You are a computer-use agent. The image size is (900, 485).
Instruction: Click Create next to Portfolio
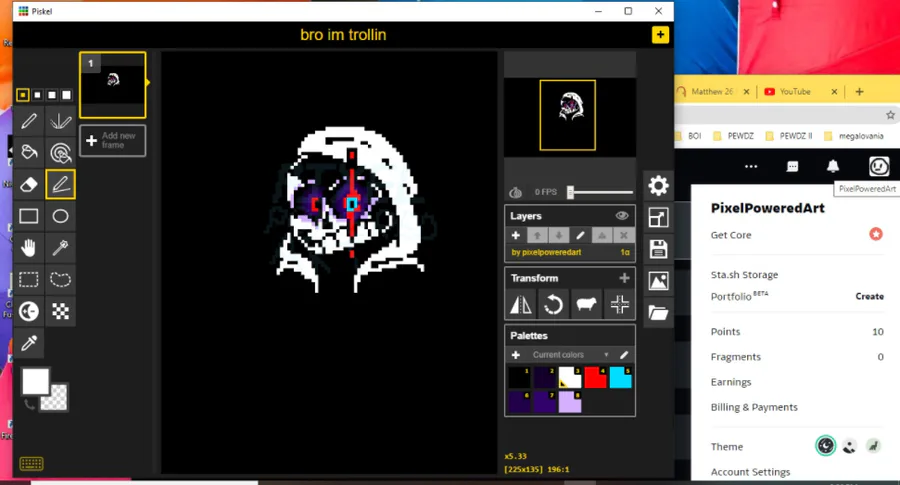coord(870,296)
